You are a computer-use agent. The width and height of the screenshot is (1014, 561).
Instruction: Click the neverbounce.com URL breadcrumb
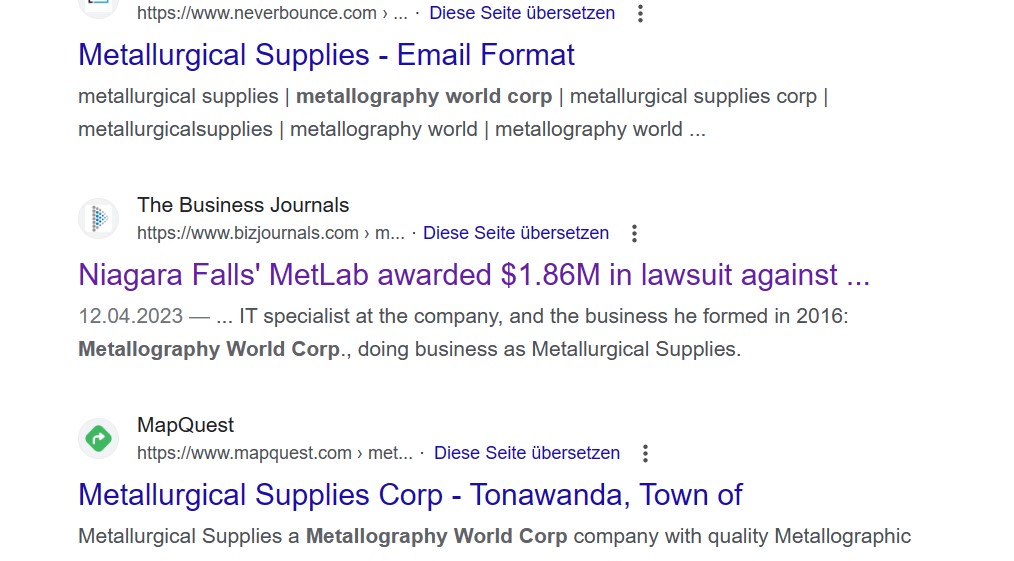(x=272, y=13)
